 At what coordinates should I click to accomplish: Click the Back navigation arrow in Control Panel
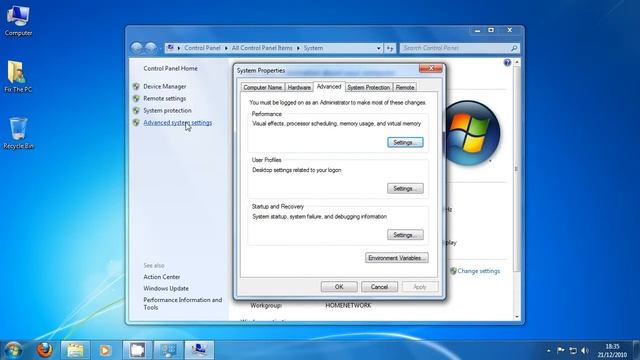(x=137, y=48)
